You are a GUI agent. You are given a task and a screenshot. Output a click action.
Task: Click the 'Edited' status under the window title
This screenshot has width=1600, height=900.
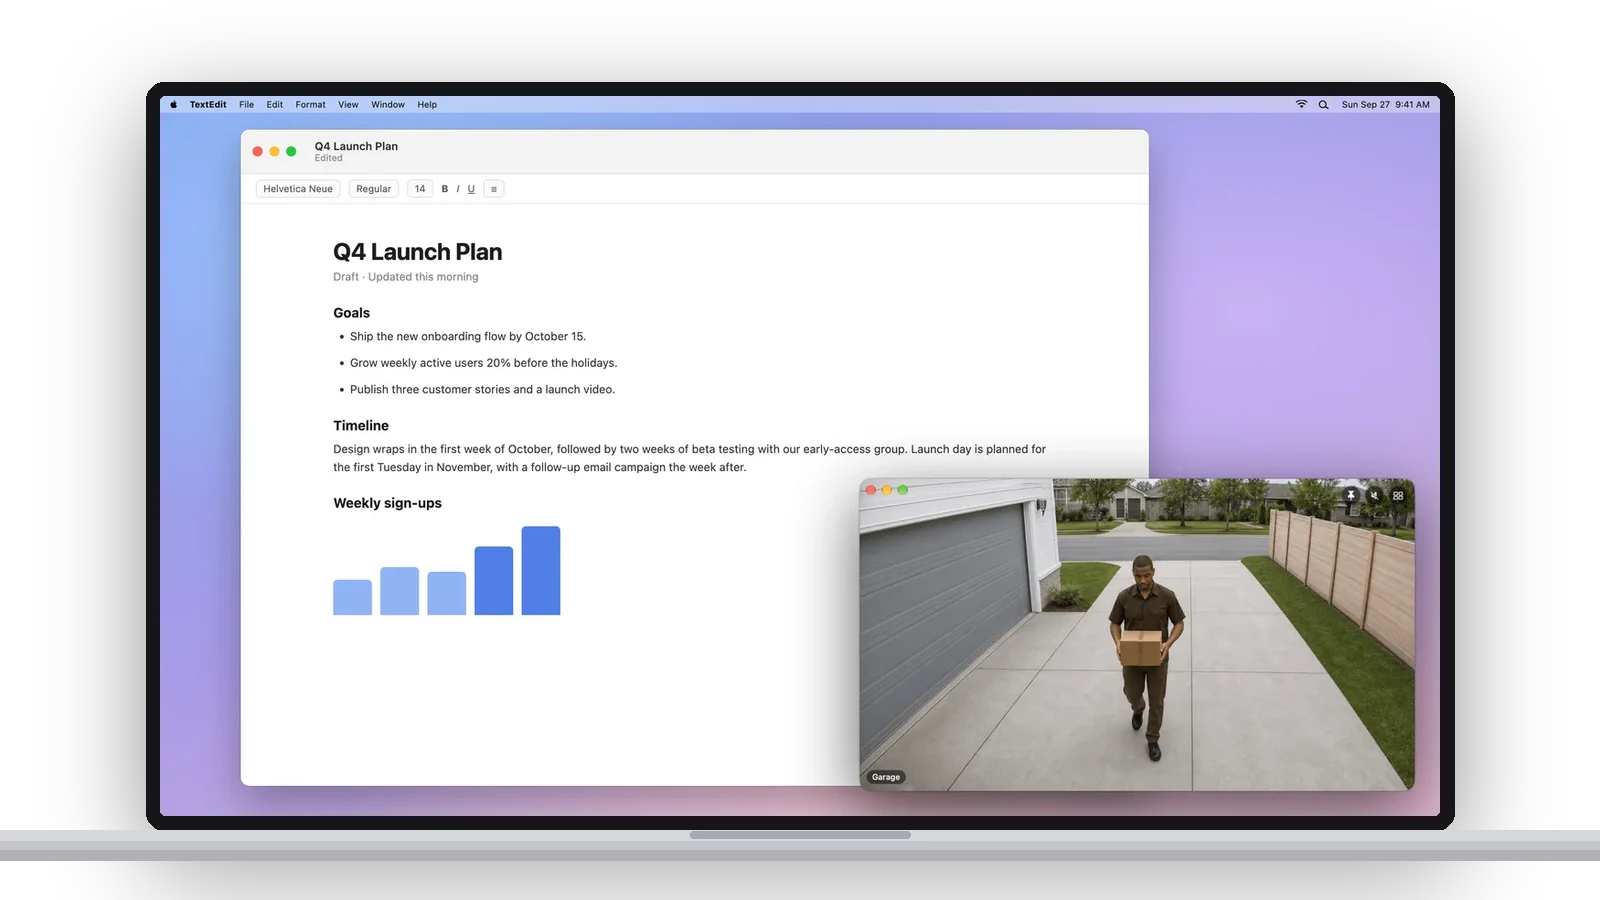328,158
